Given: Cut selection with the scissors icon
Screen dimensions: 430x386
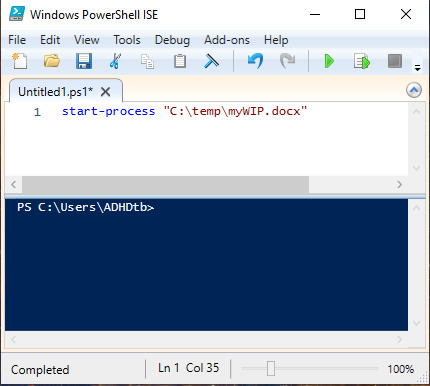Looking at the screenshot, I should pos(115,61).
